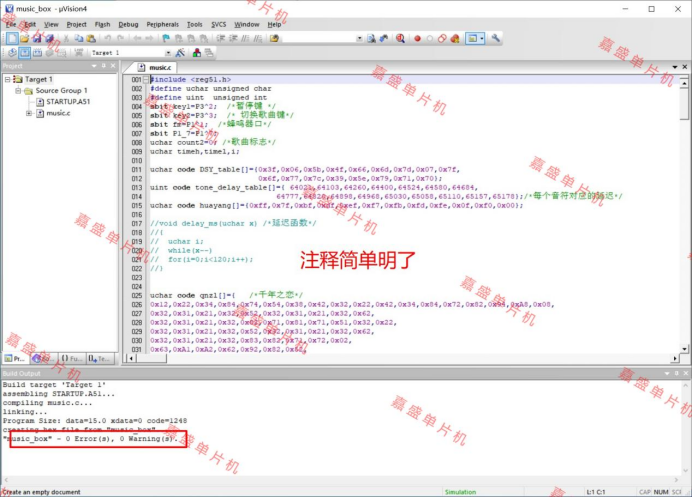Toggle bookmark with the flag icon
This screenshot has width=692, height=498.
pos(166,39)
